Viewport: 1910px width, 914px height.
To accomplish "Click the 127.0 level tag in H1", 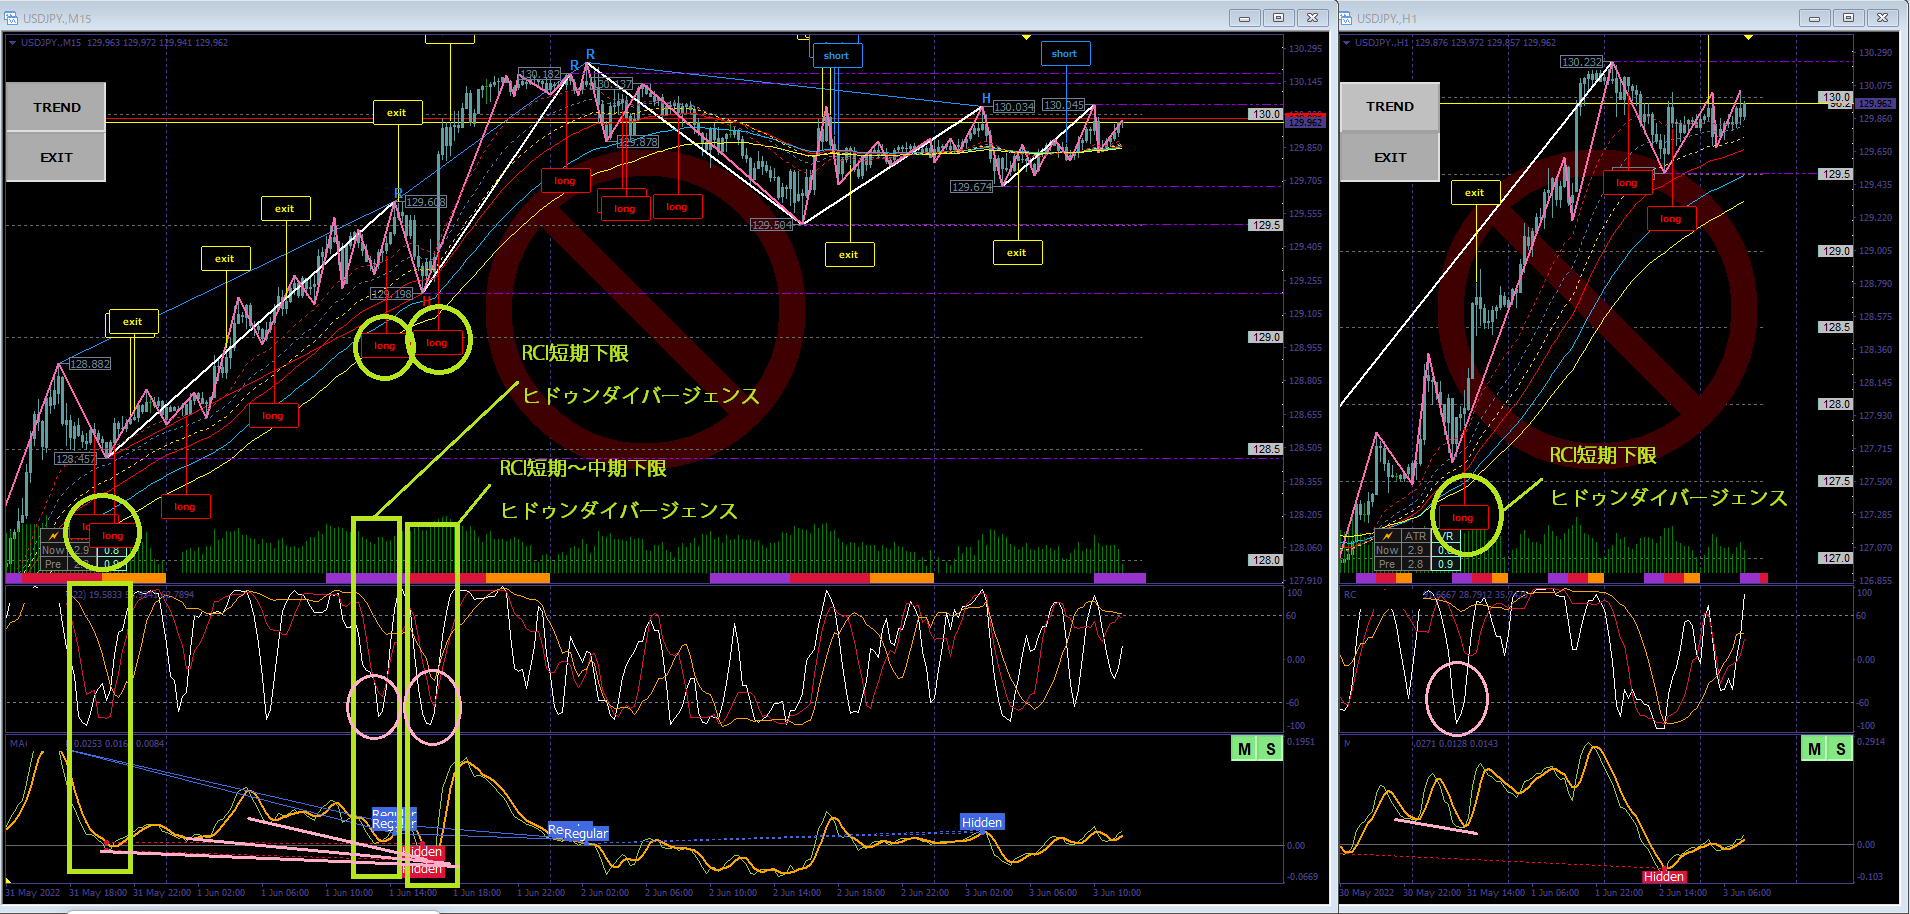I will (x=1836, y=558).
